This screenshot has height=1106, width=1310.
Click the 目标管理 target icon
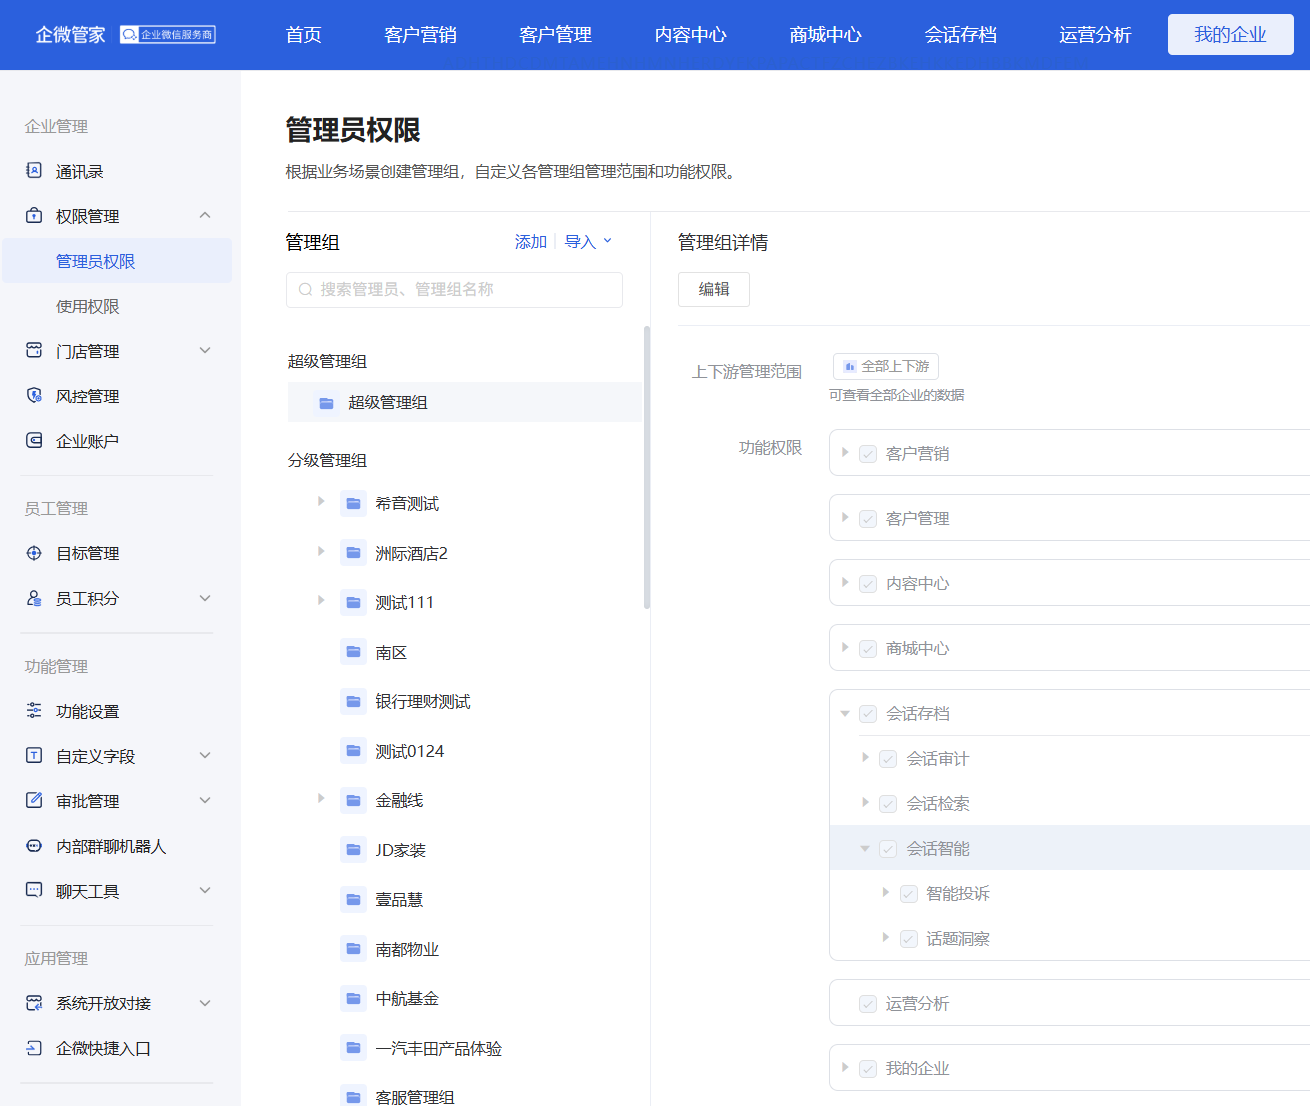(34, 553)
